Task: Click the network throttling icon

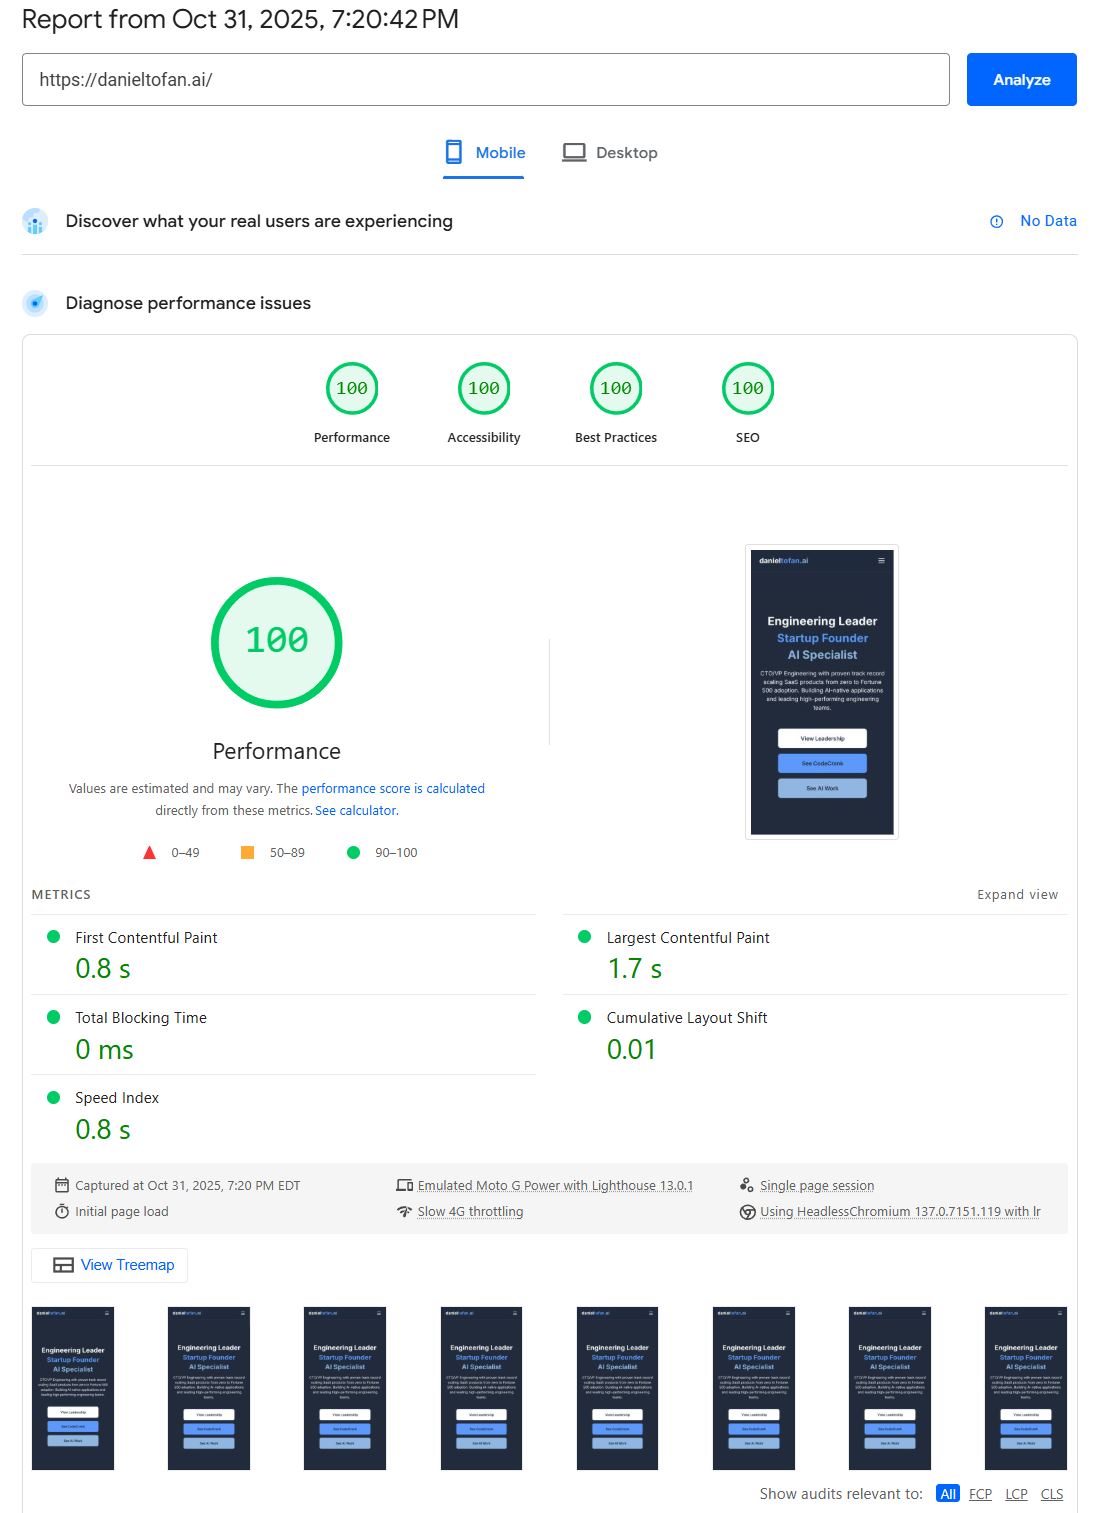Action: tap(404, 1212)
